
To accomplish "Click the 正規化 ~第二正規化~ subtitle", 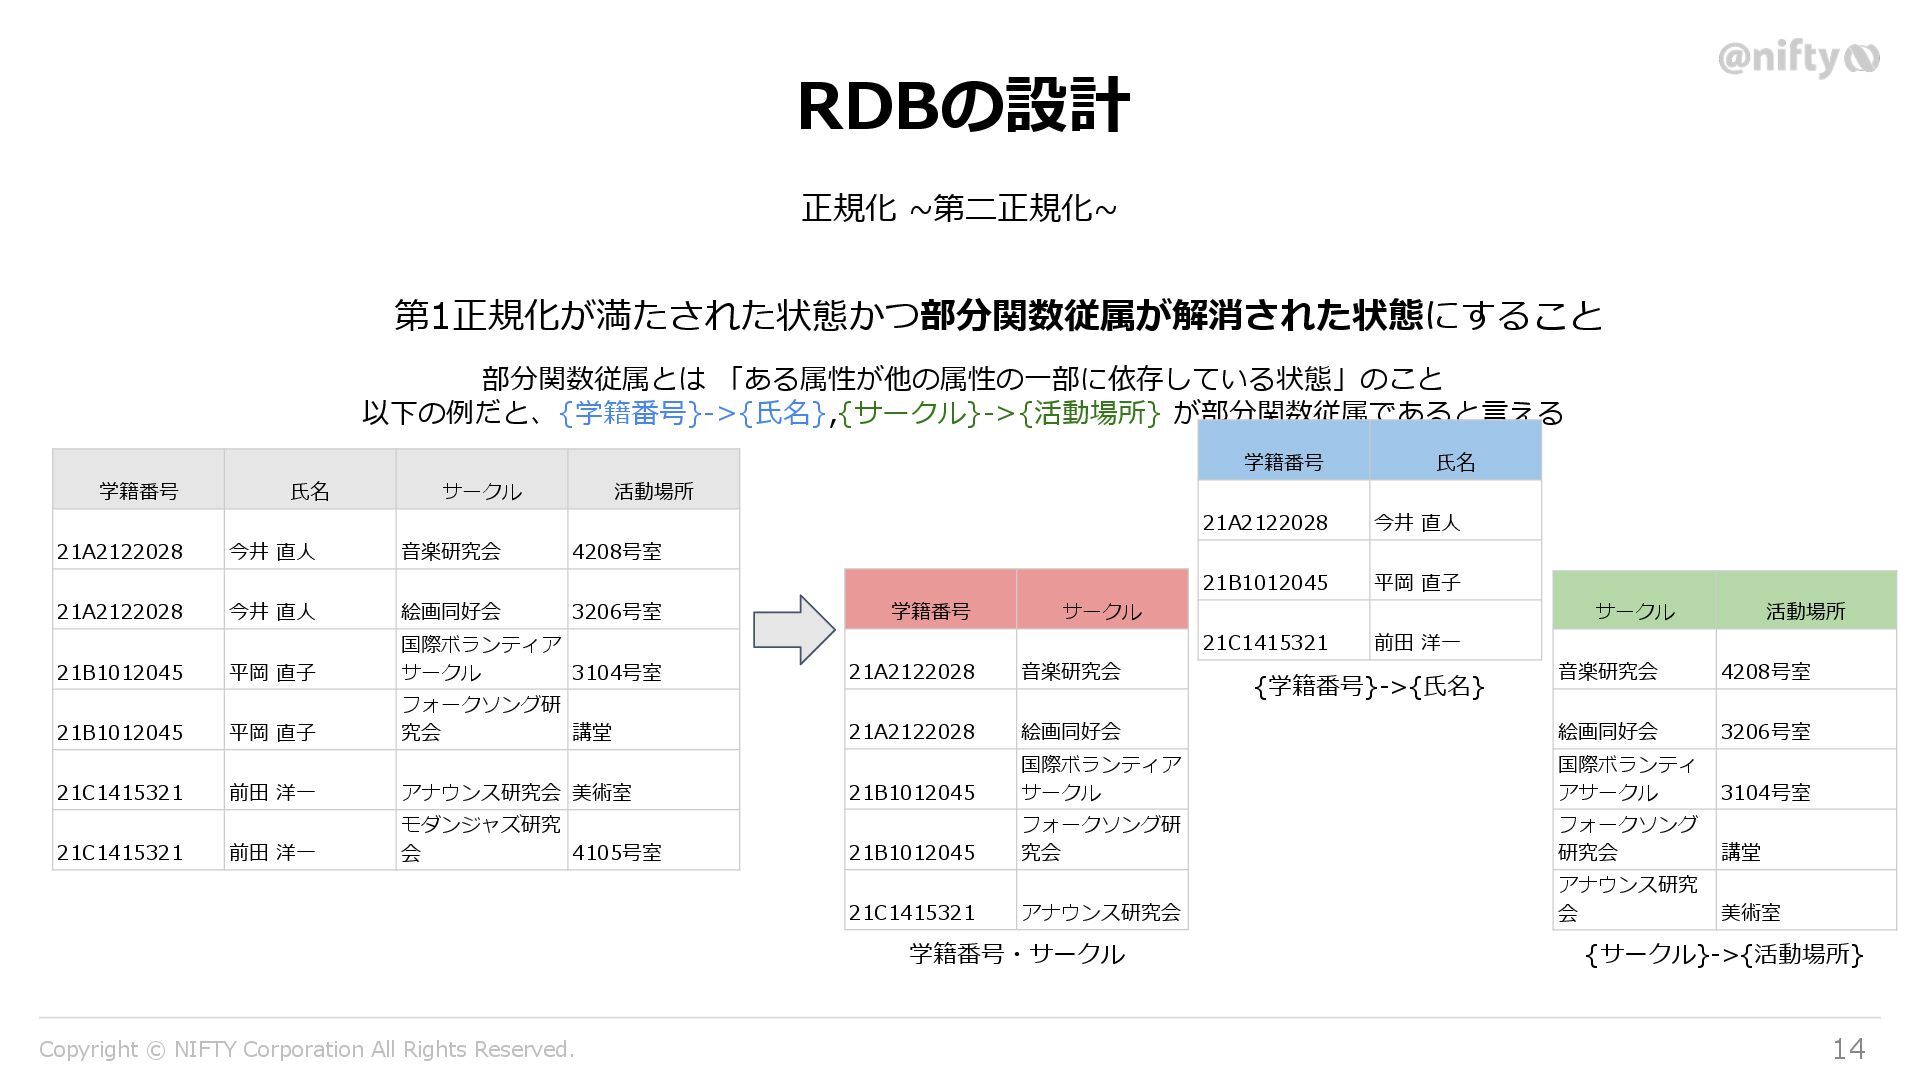I will pos(958,209).
